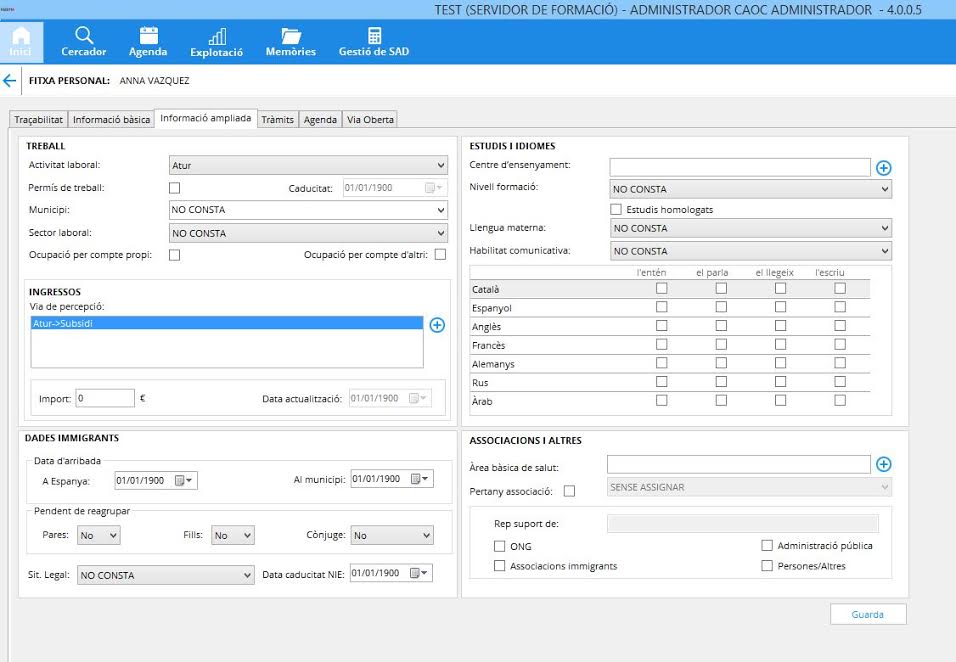
Task: Add a new Via de percepció entry
Action: click(437, 325)
